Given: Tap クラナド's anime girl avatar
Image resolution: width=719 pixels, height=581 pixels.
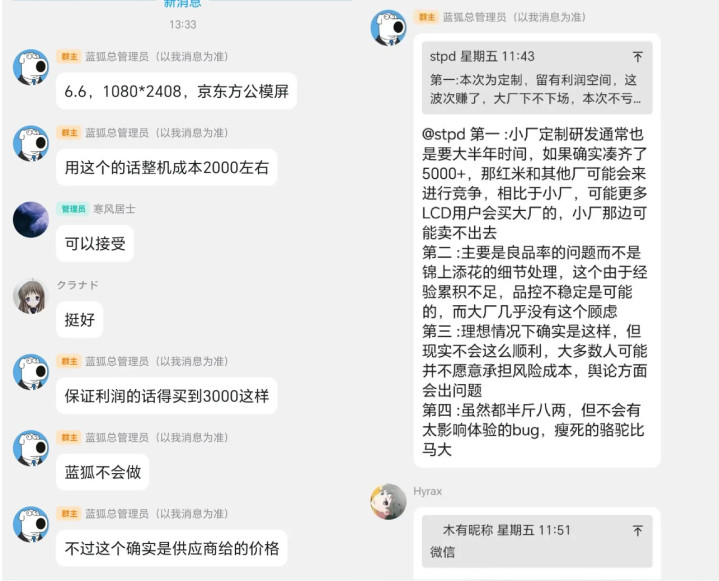Looking at the screenshot, I should point(31,296).
